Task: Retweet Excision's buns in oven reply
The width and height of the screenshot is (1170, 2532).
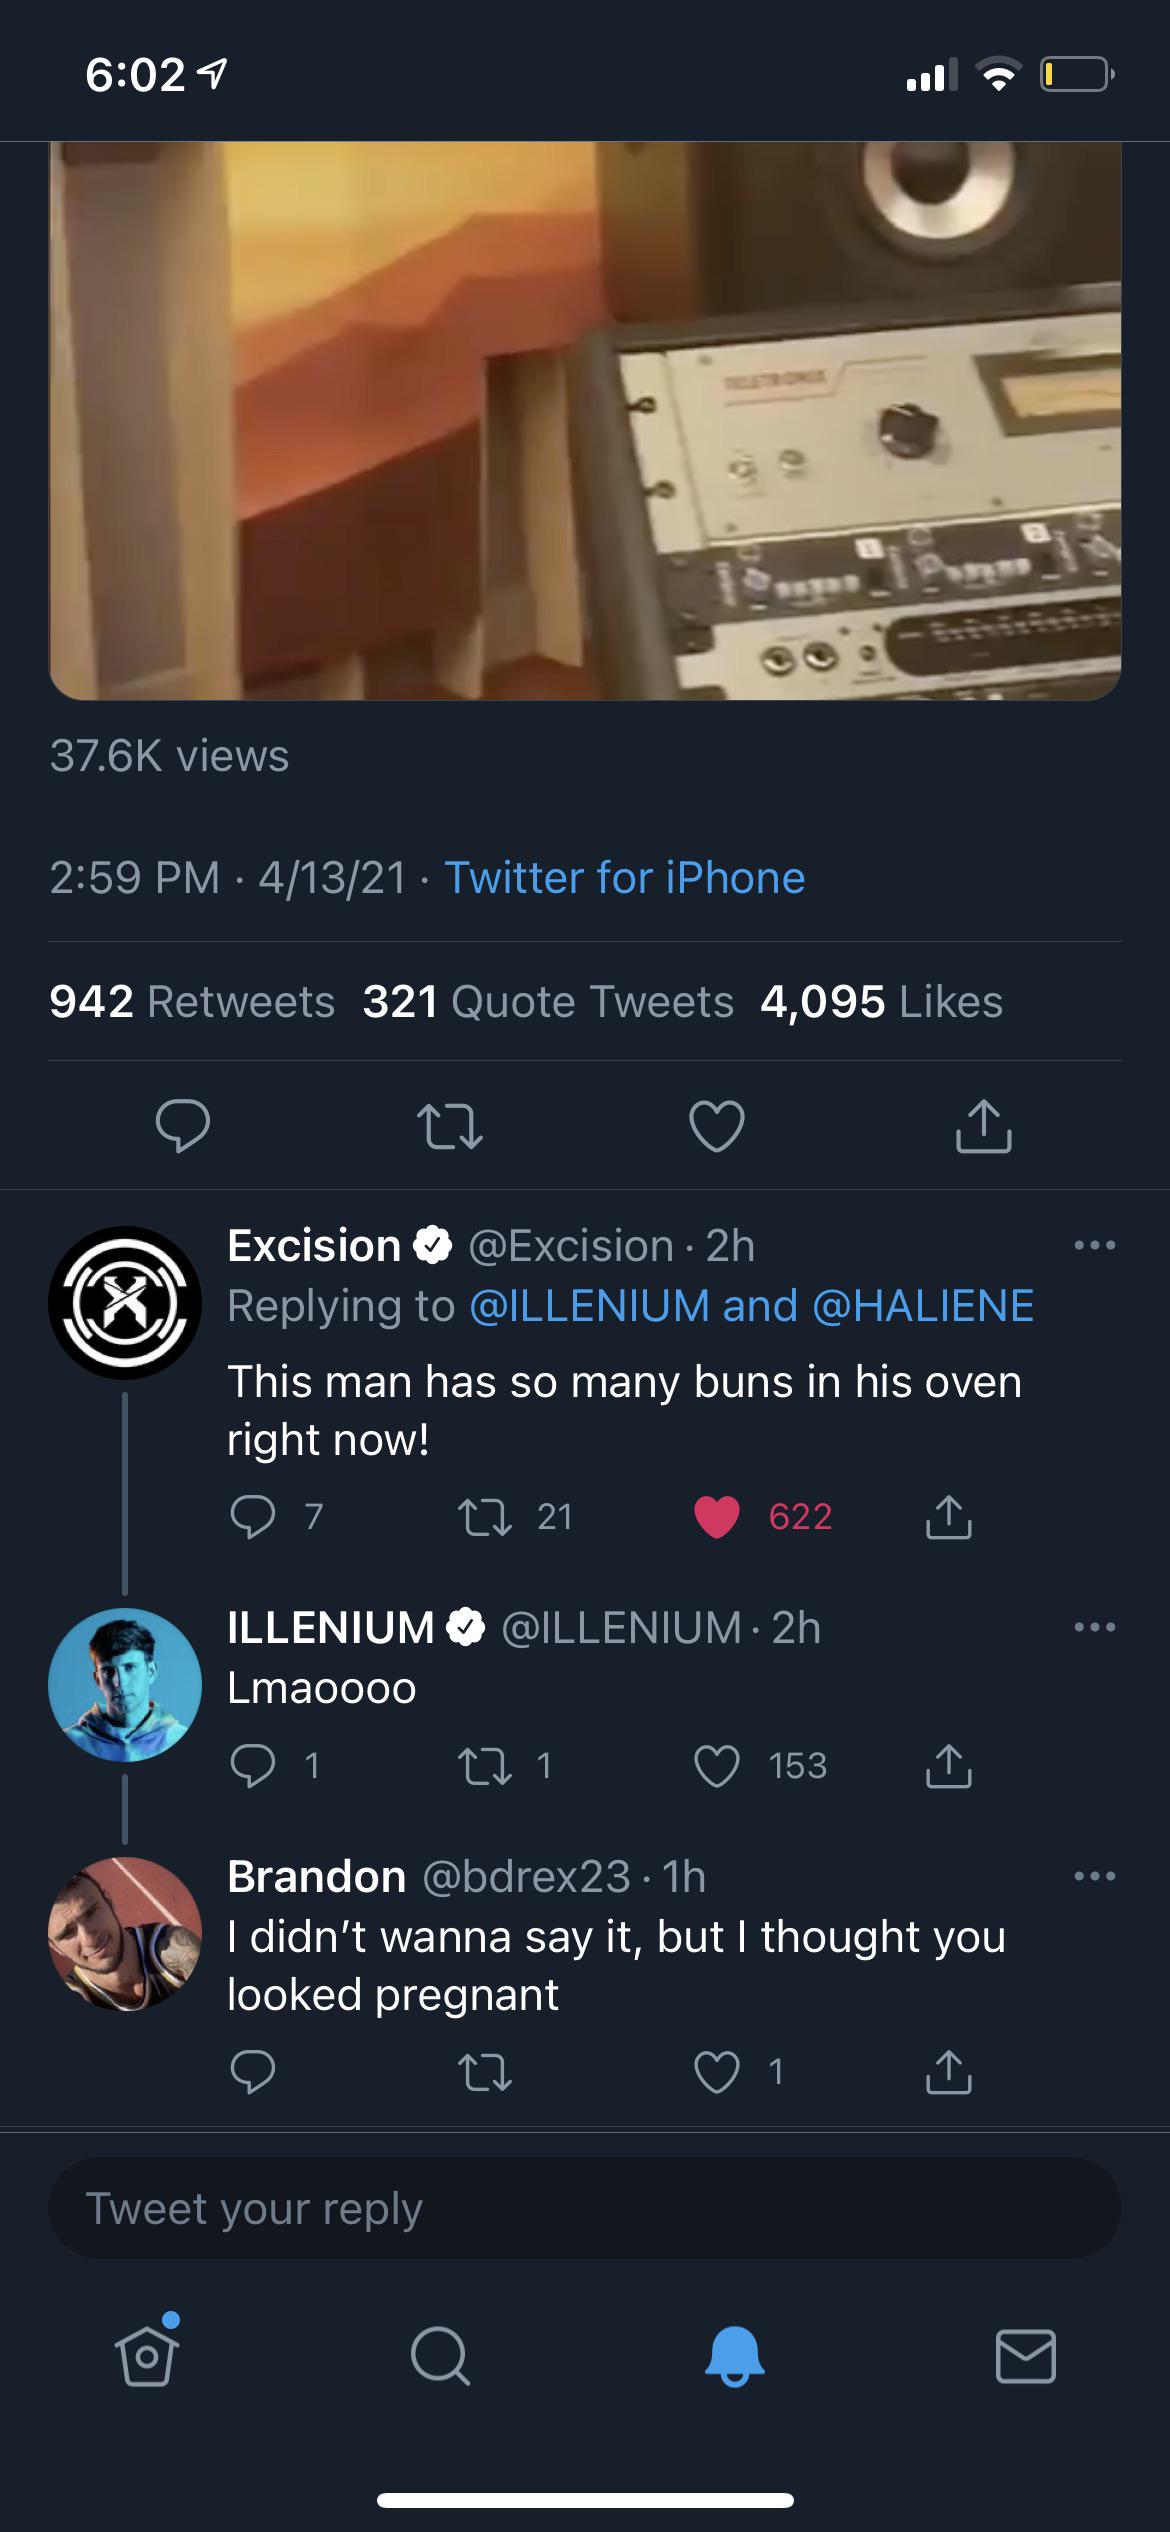Action: [485, 1517]
